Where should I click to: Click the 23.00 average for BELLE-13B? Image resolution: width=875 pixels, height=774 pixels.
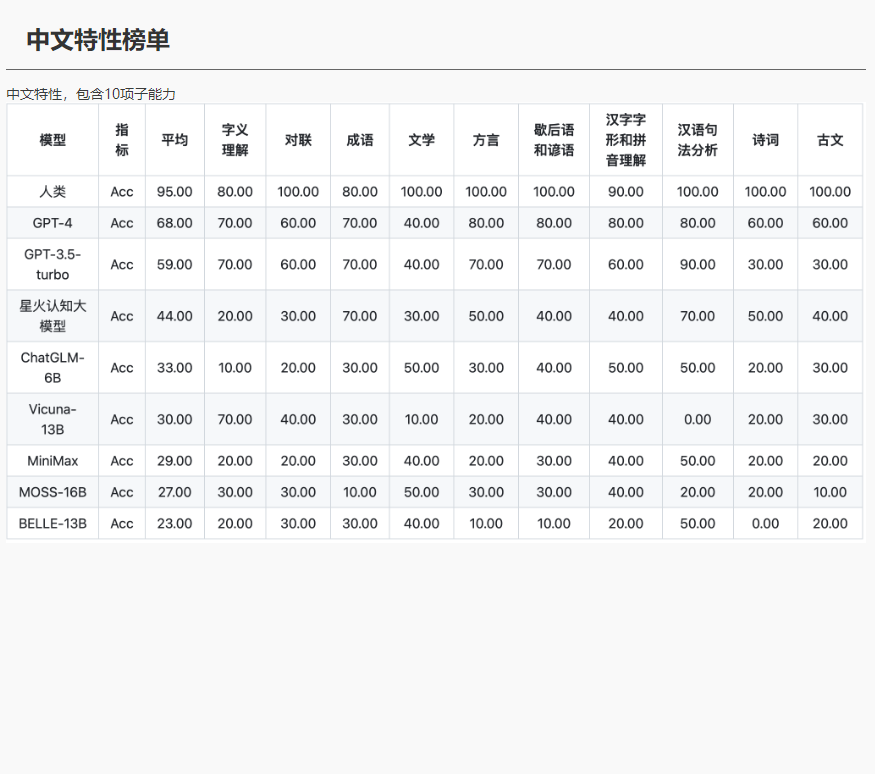pyautogui.click(x=175, y=523)
